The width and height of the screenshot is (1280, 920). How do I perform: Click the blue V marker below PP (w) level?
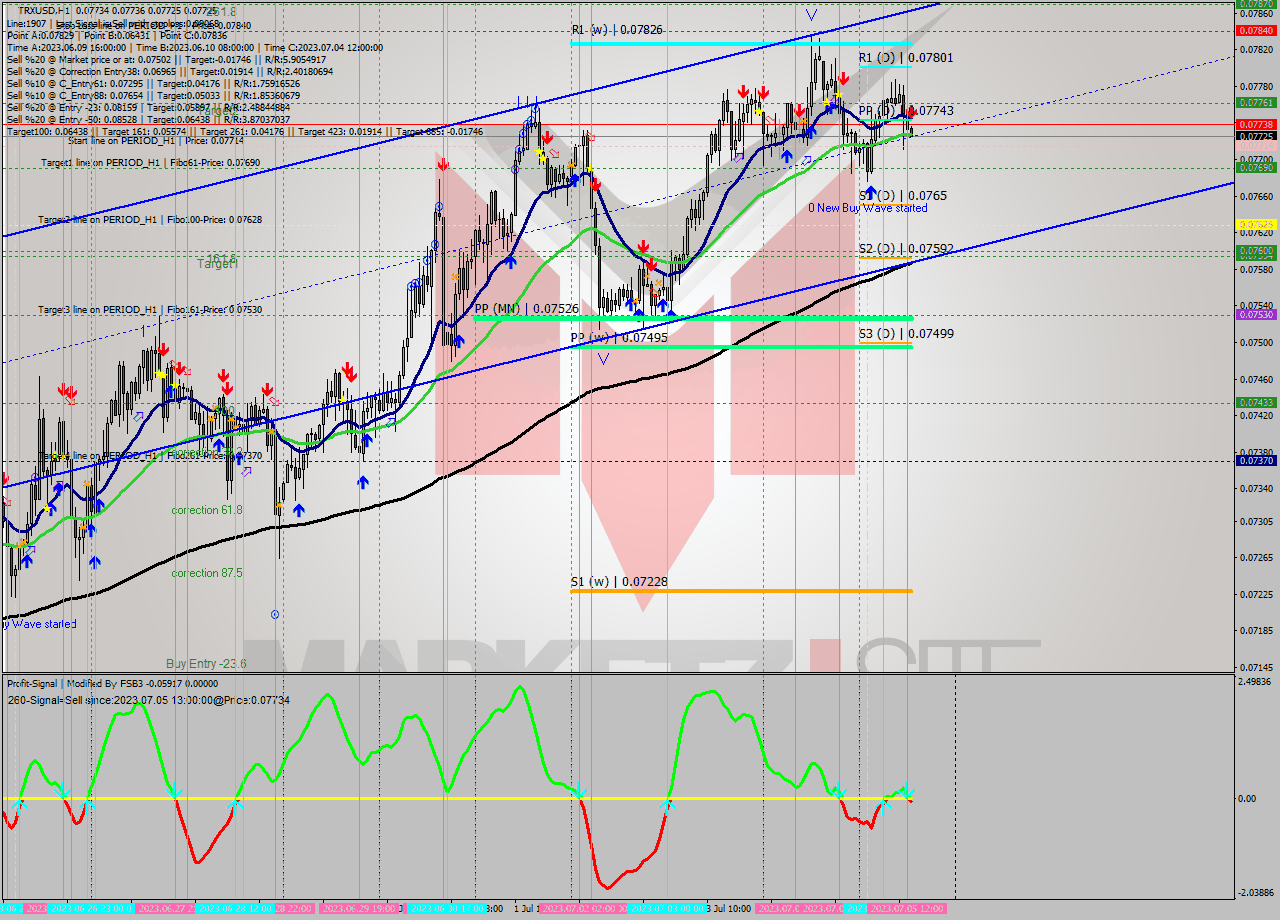point(604,357)
